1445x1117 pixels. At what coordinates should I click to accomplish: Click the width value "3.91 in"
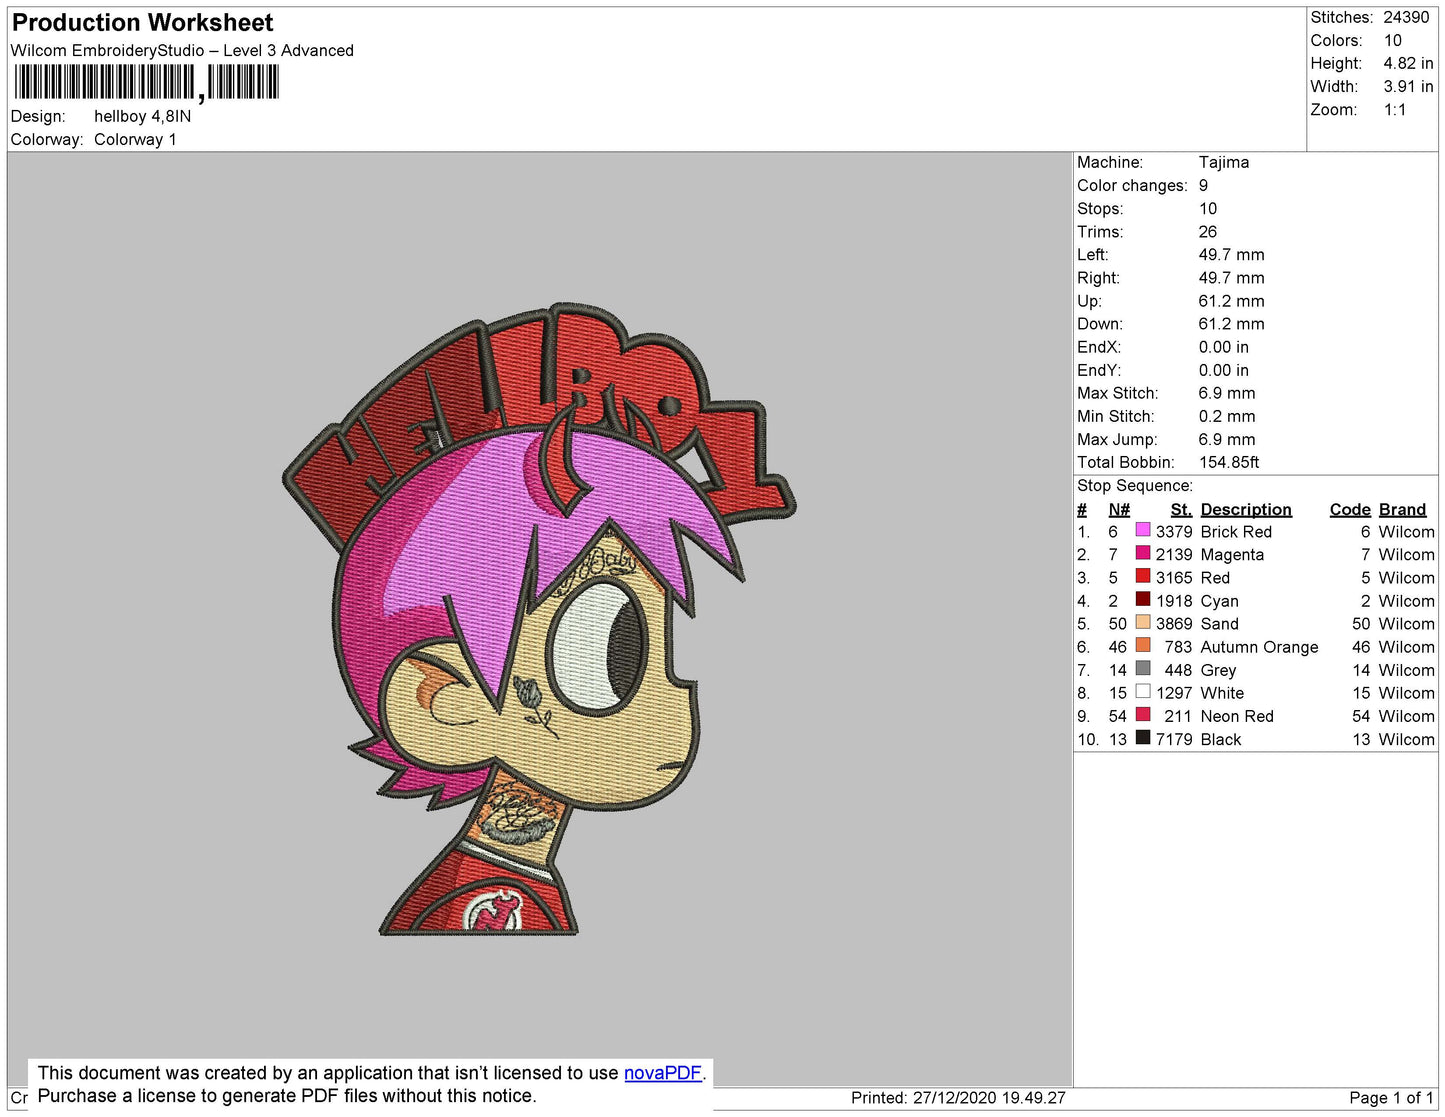point(1408,86)
